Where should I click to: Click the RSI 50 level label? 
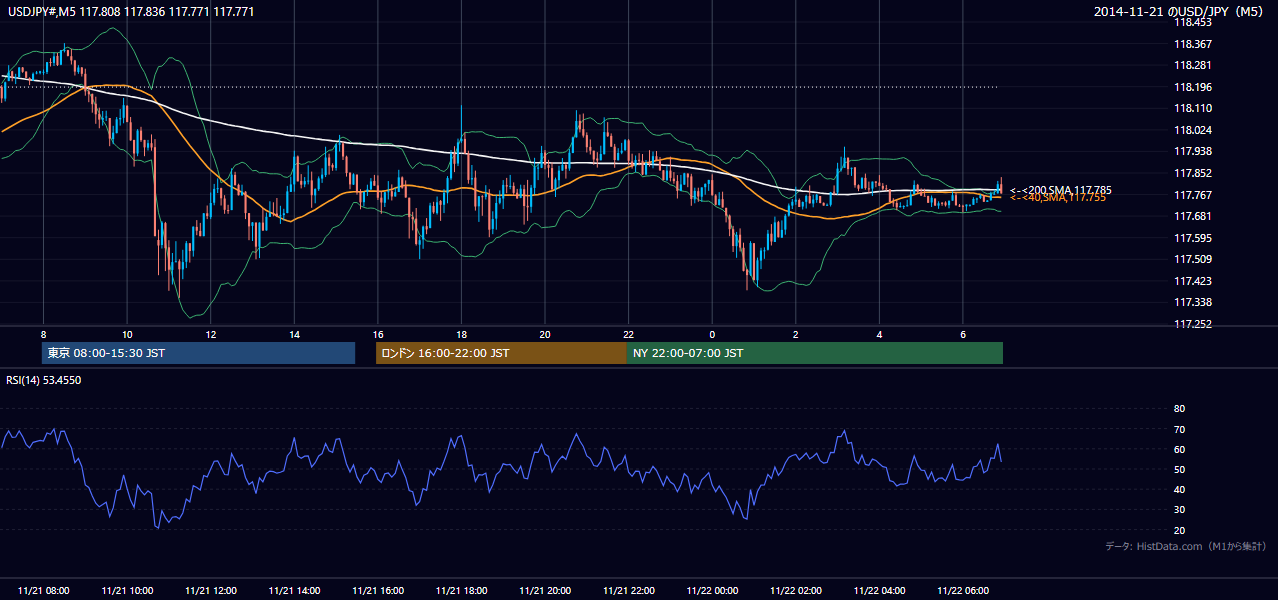1179,469
